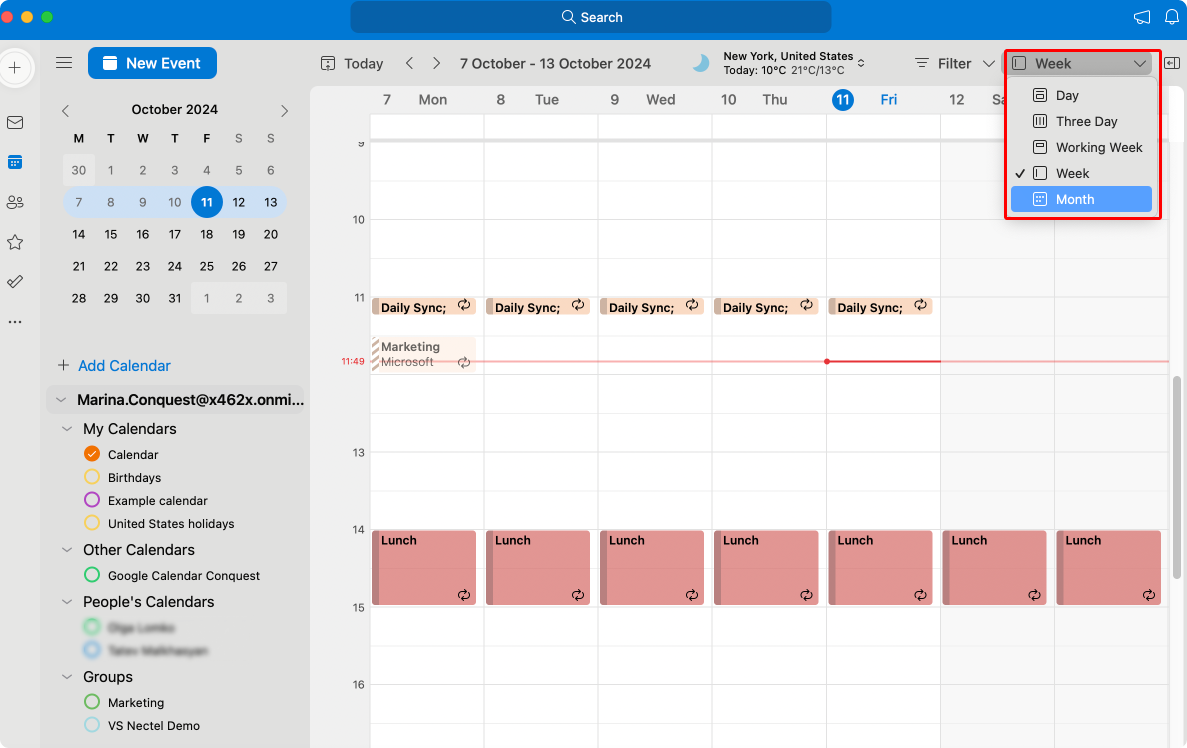The width and height of the screenshot is (1187, 748).
Task: Click the recurrence icon on Friday's Lunch
Action: pos(921,595)
